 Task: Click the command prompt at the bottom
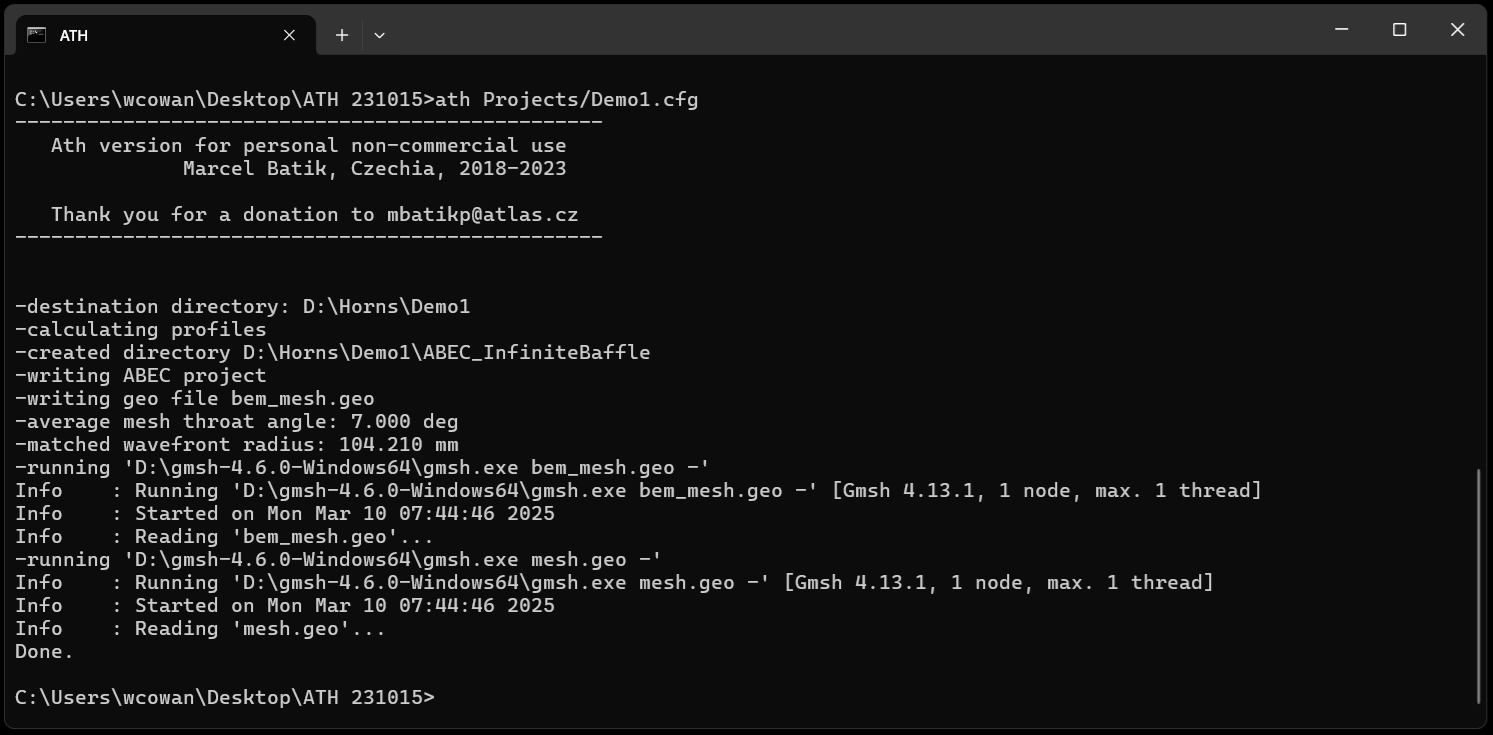225,697
